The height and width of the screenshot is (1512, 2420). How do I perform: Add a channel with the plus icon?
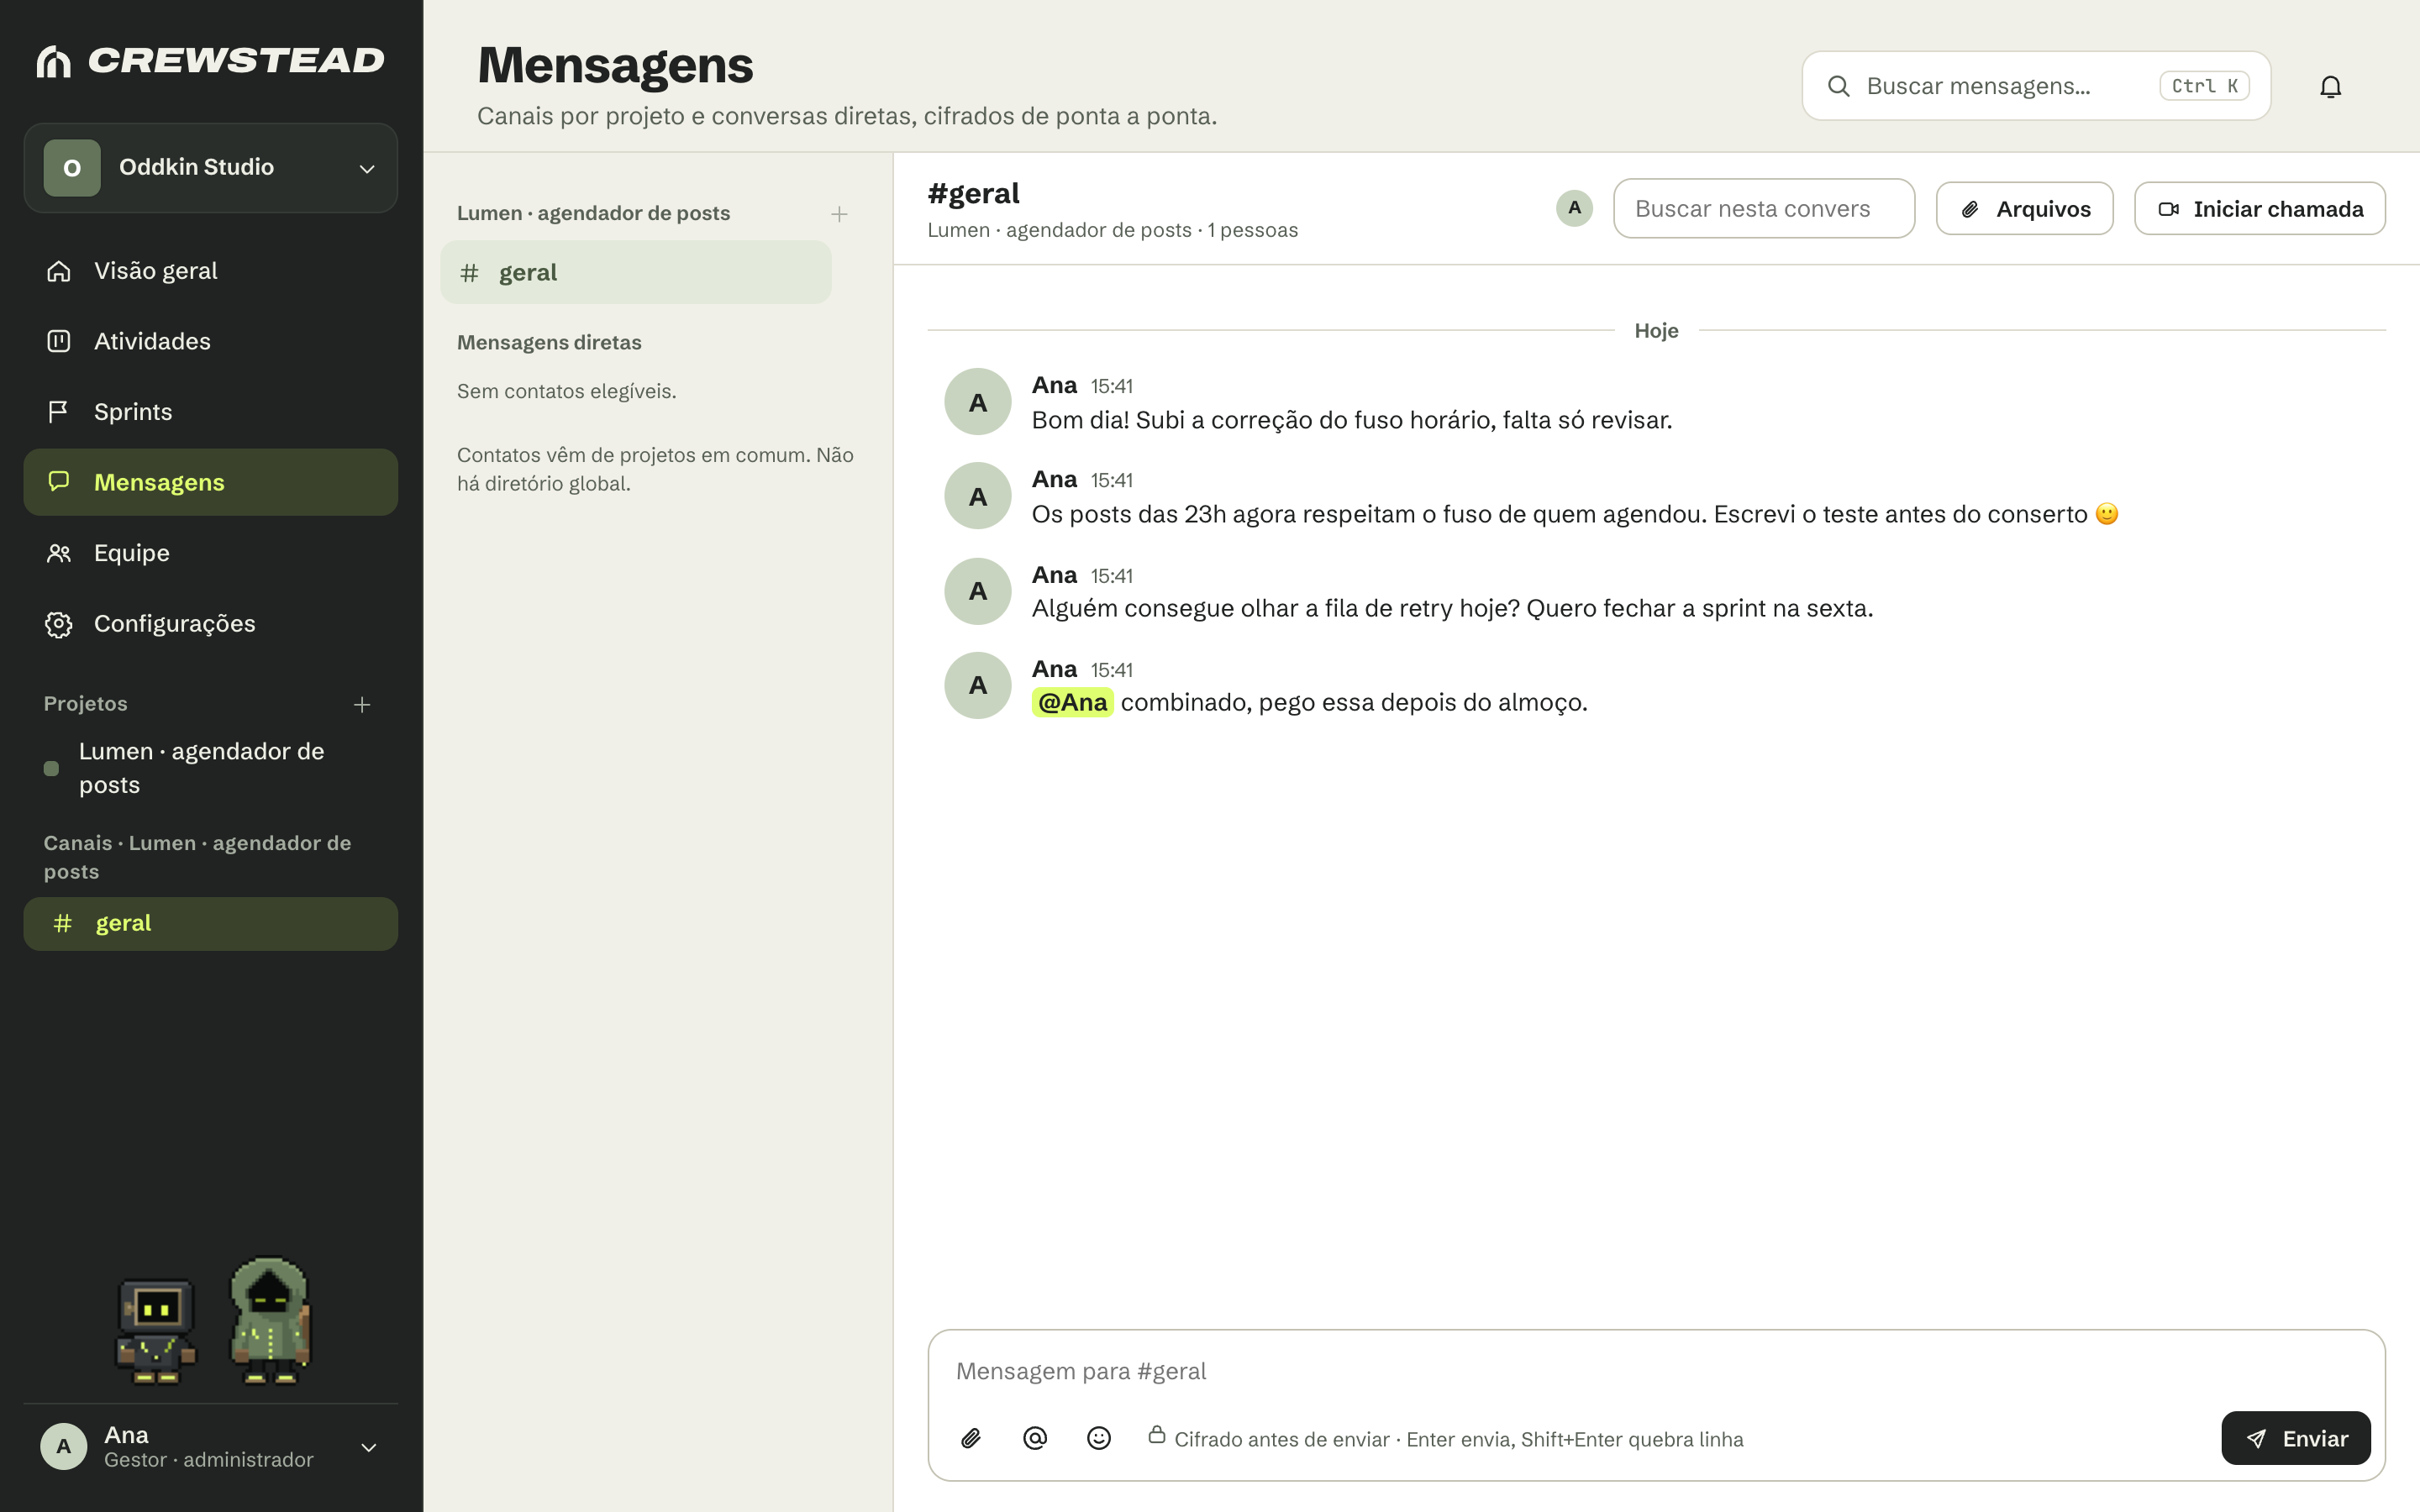coord(839,214)
